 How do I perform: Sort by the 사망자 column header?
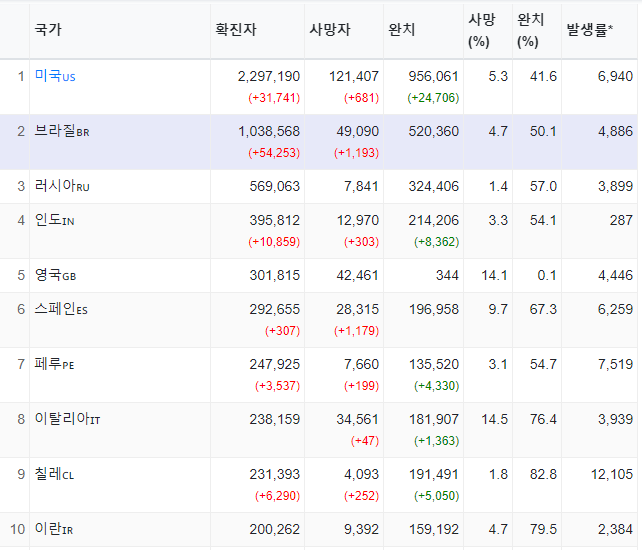click(x=330, y=30)
